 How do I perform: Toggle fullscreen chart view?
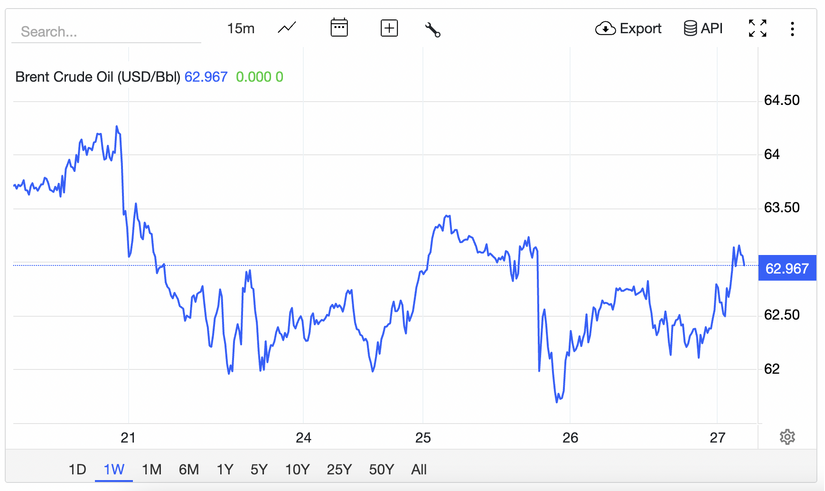pyautogui.click(x=758, y=29)
